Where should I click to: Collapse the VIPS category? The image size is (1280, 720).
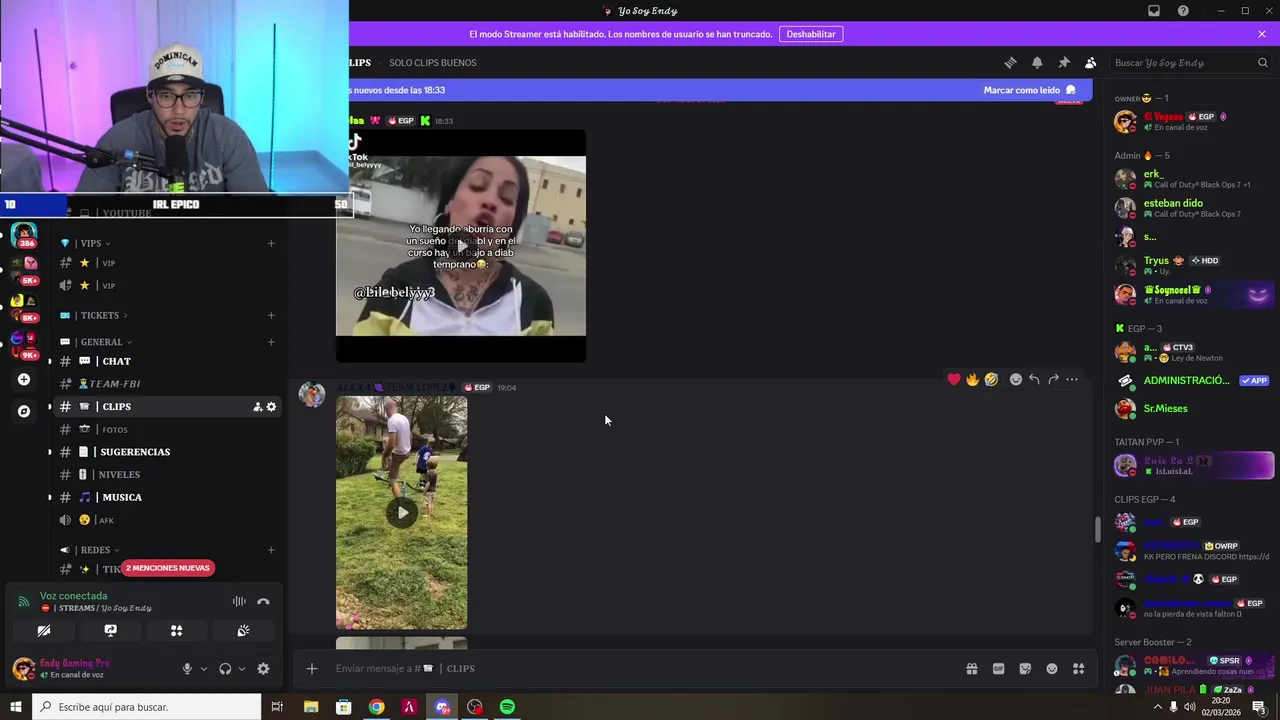click(90, 243)
